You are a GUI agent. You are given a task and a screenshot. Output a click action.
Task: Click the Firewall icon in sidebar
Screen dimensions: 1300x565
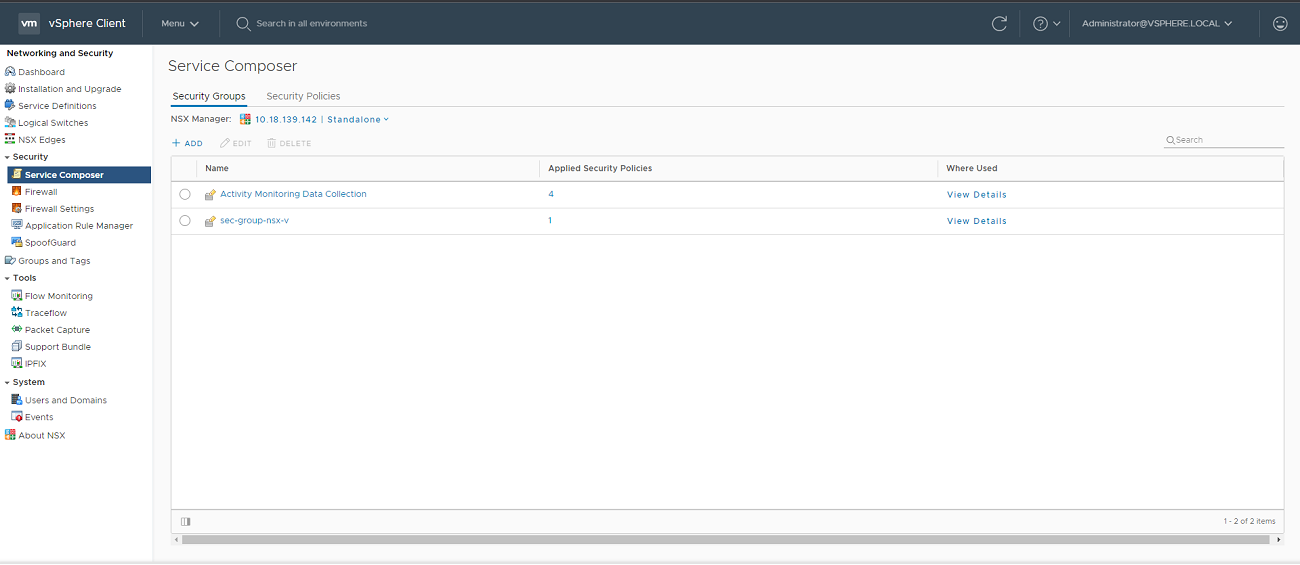click(x=16, y=192)
